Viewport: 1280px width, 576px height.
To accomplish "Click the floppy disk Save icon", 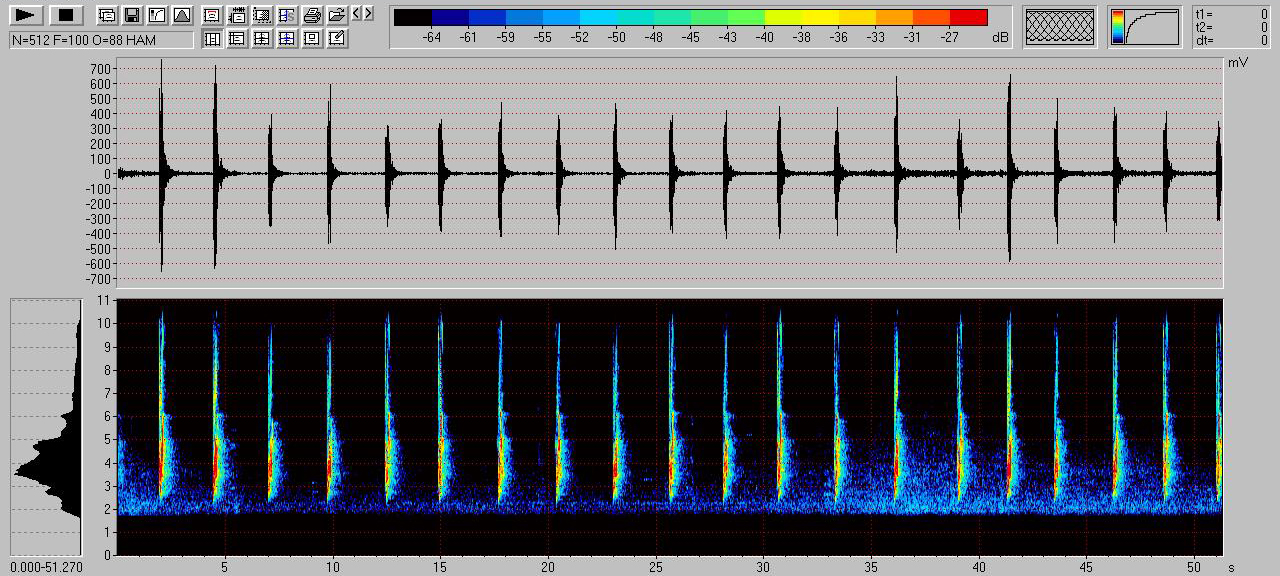I will pyautogui.click(x=132, y=15).
